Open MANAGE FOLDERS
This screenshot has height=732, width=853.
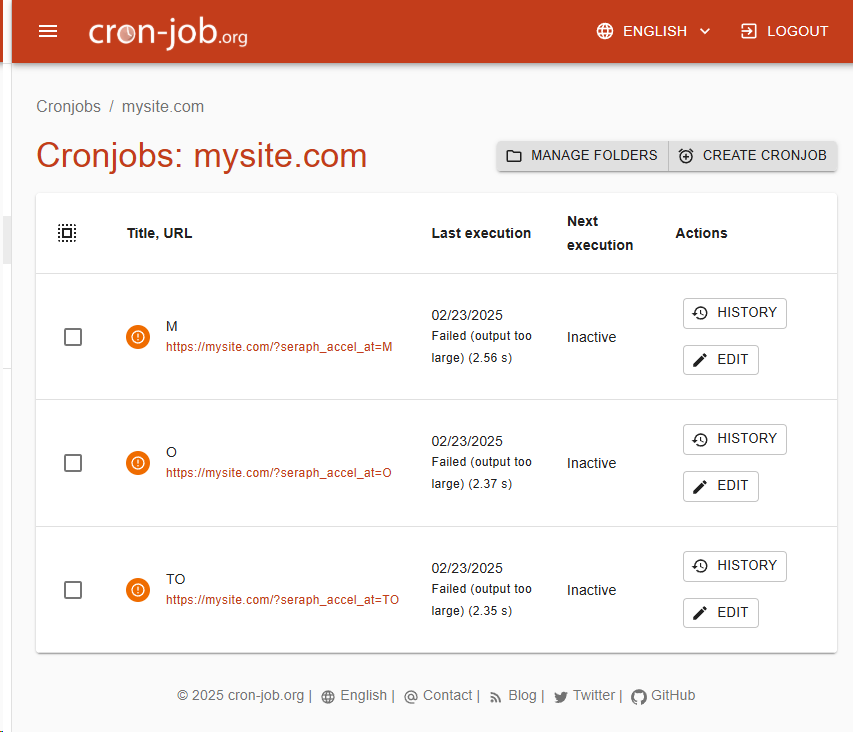[582, 156]
